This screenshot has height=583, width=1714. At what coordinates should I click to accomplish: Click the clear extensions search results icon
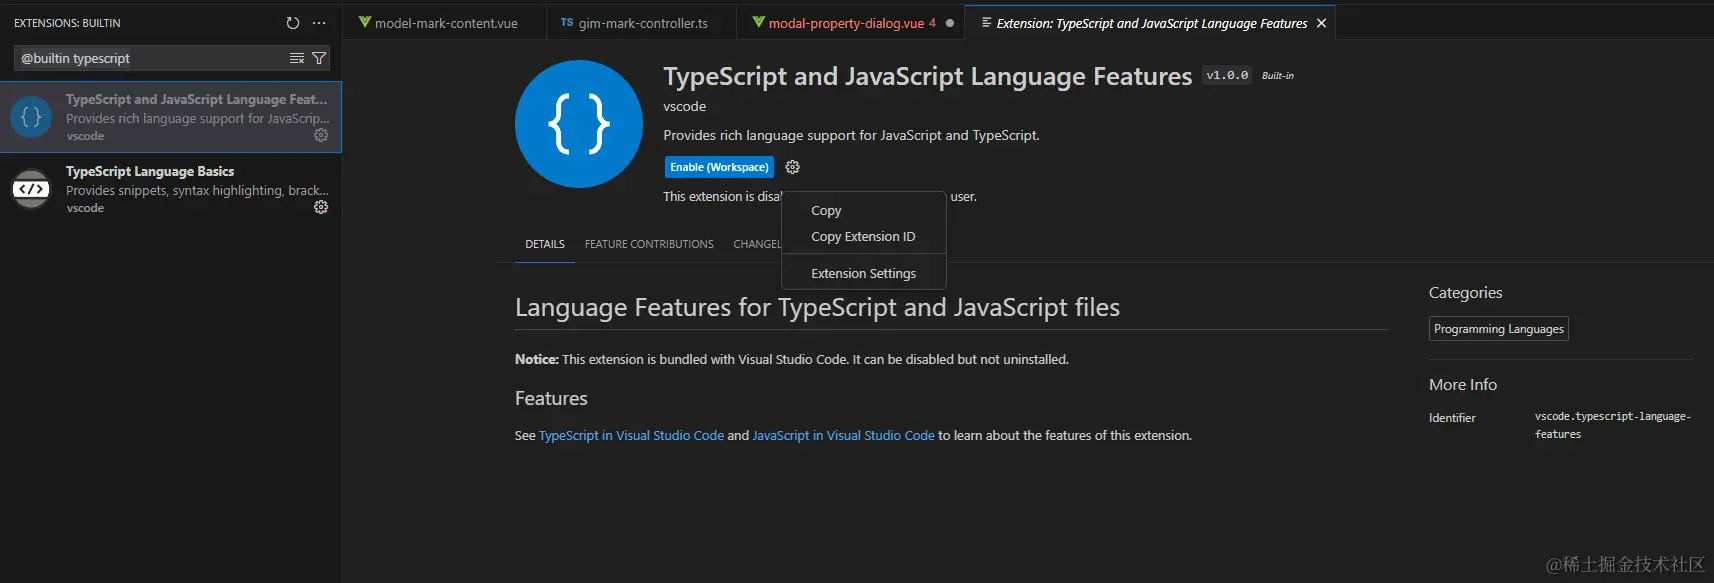click(x=297, y=59)
